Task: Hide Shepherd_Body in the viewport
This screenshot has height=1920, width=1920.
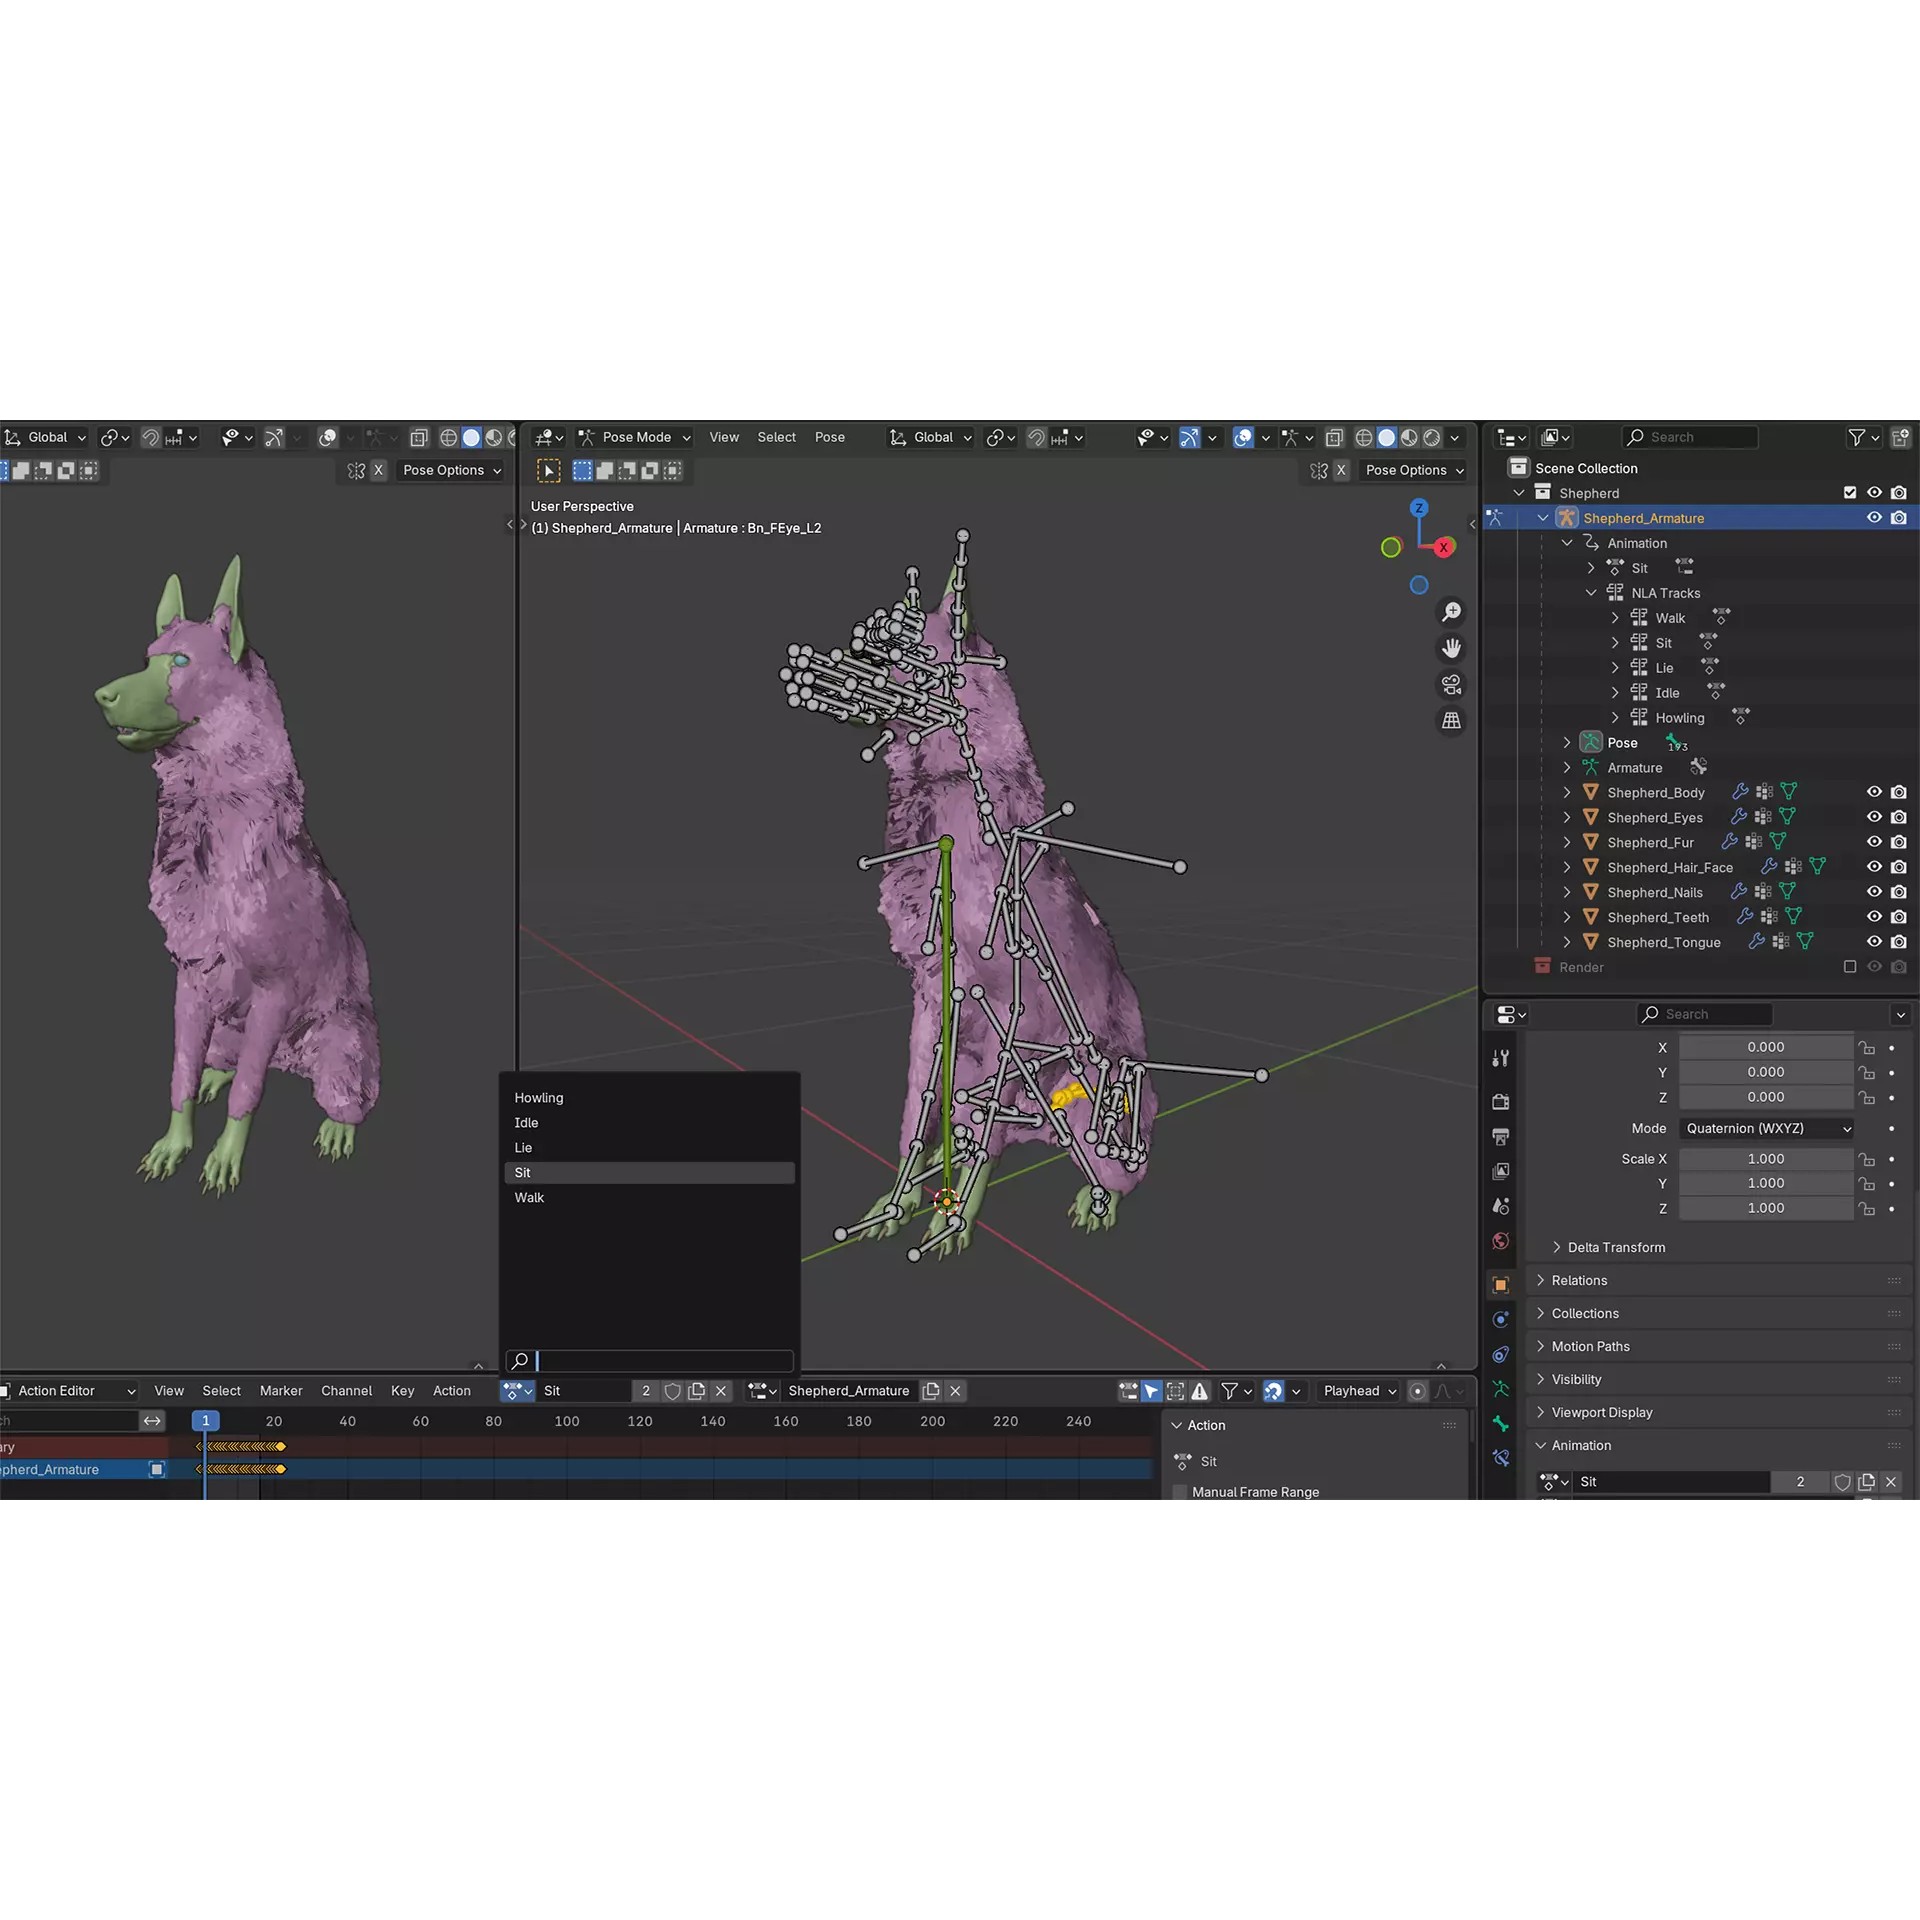Action: click(1874, 791)
